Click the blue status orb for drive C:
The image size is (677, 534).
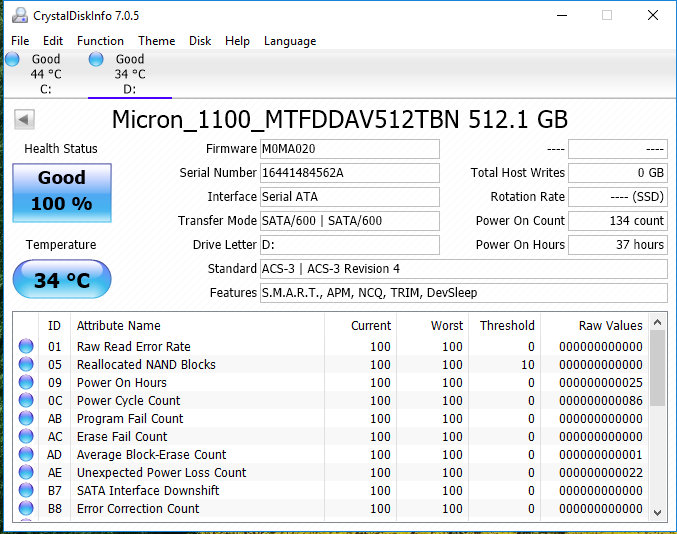click(x=12, y=59)
